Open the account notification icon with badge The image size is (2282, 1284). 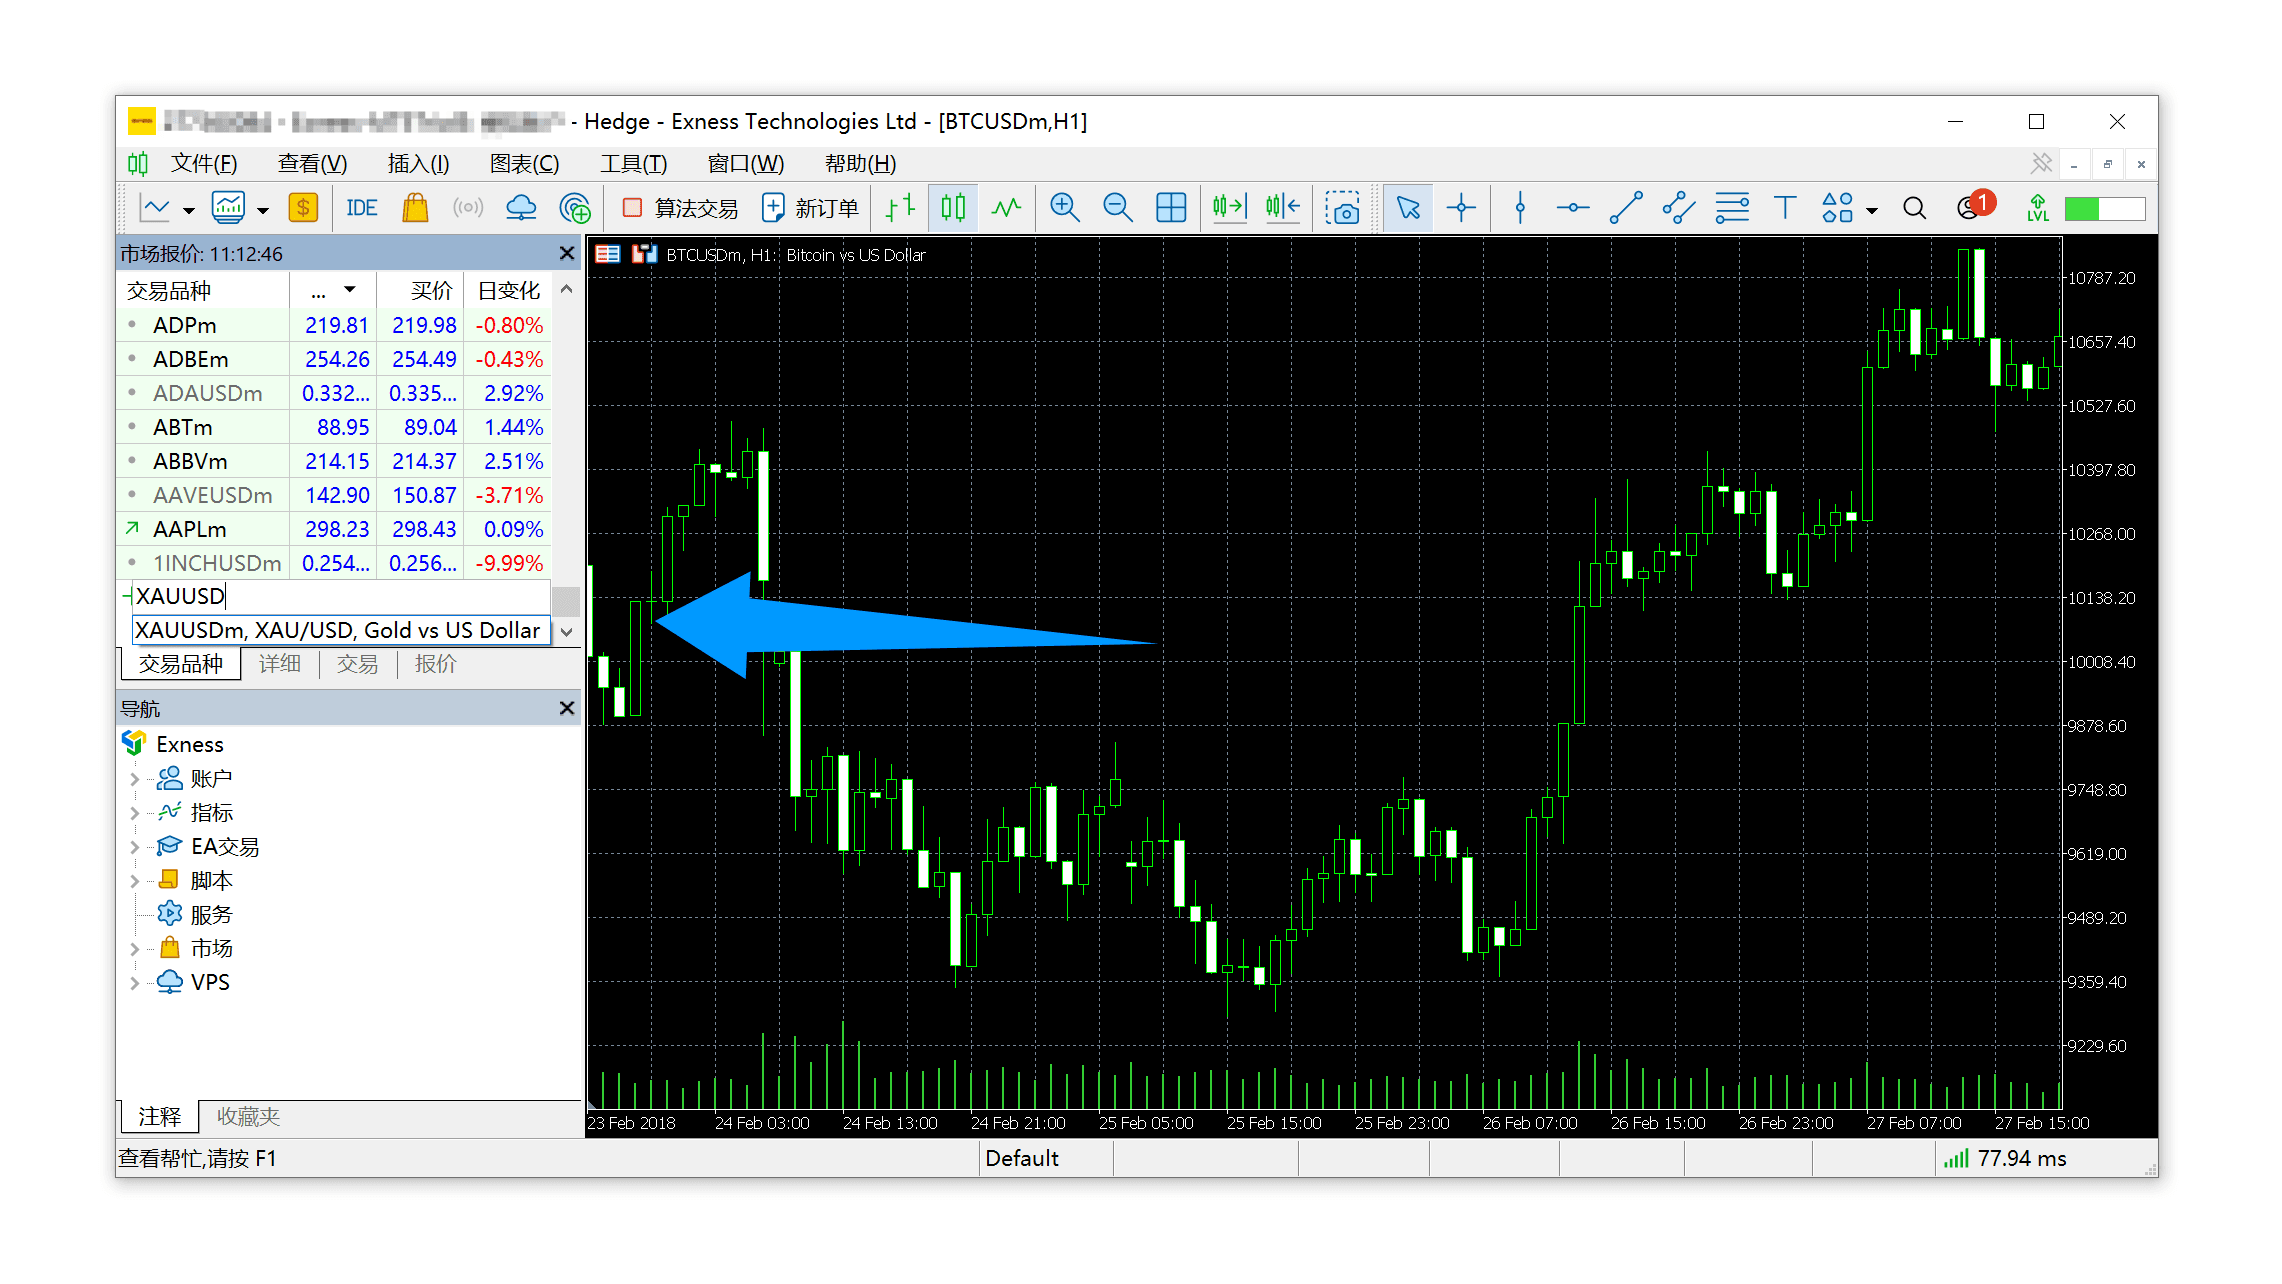[1974, 206]
